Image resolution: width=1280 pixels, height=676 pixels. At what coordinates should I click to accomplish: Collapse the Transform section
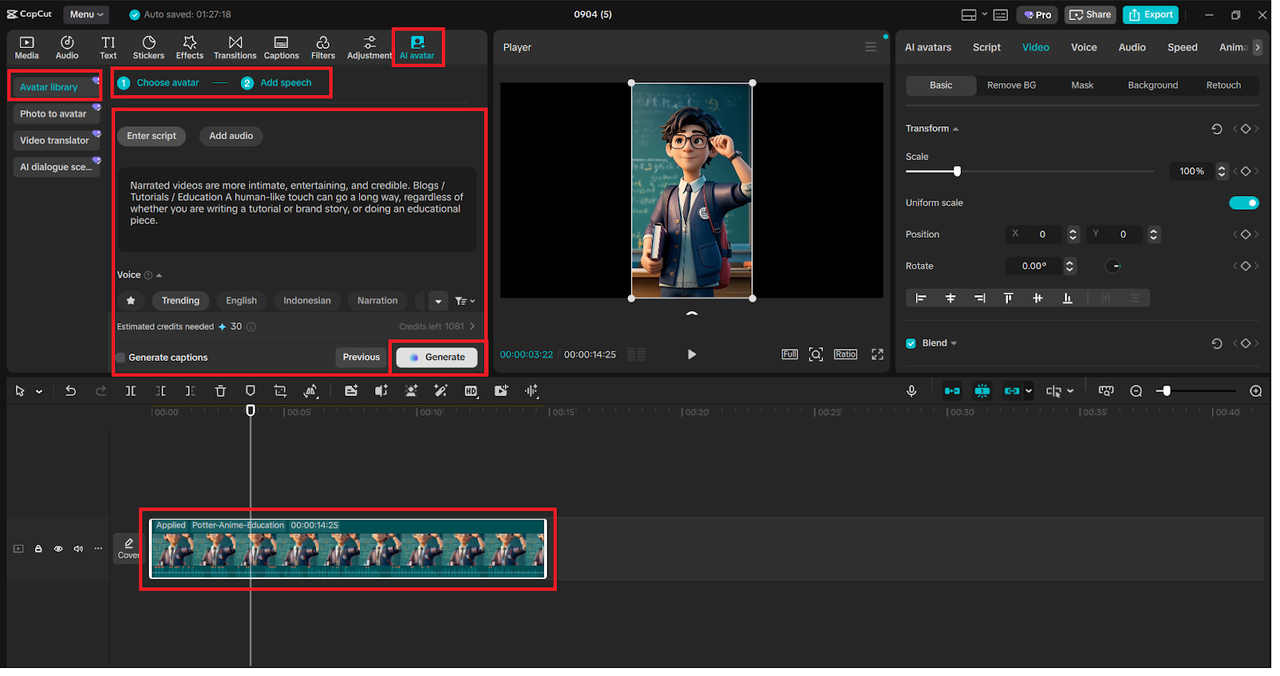tap(955, 129)
